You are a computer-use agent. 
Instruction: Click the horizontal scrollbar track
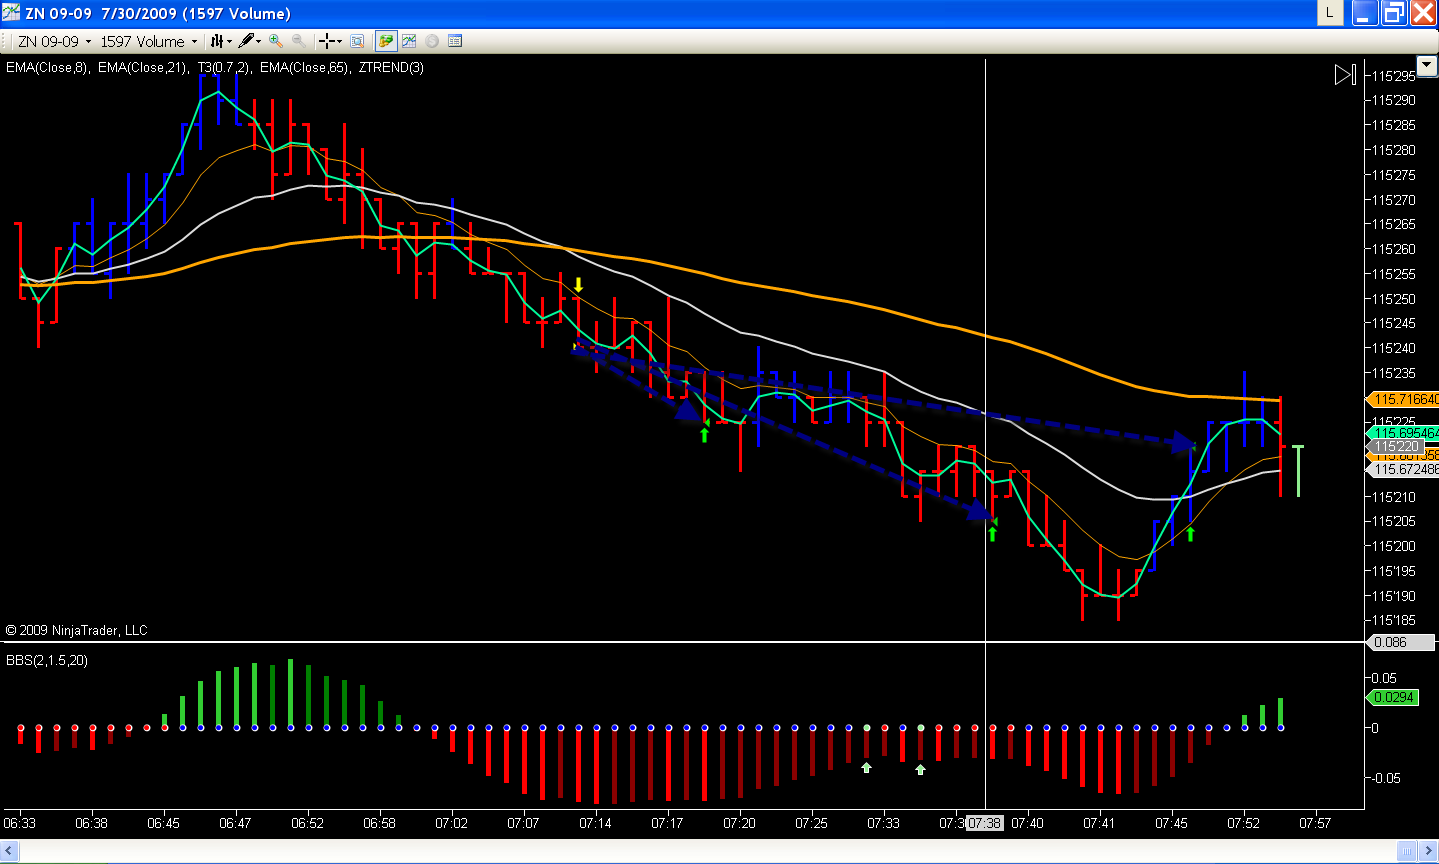click(708, 851)
